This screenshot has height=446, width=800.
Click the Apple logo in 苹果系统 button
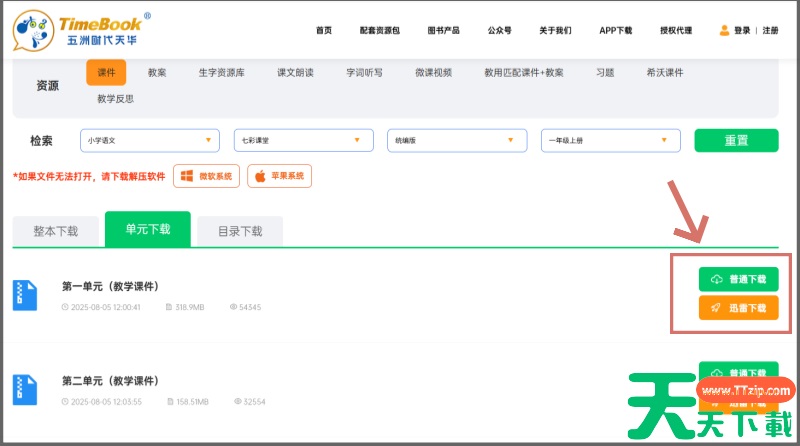(260, 176)
